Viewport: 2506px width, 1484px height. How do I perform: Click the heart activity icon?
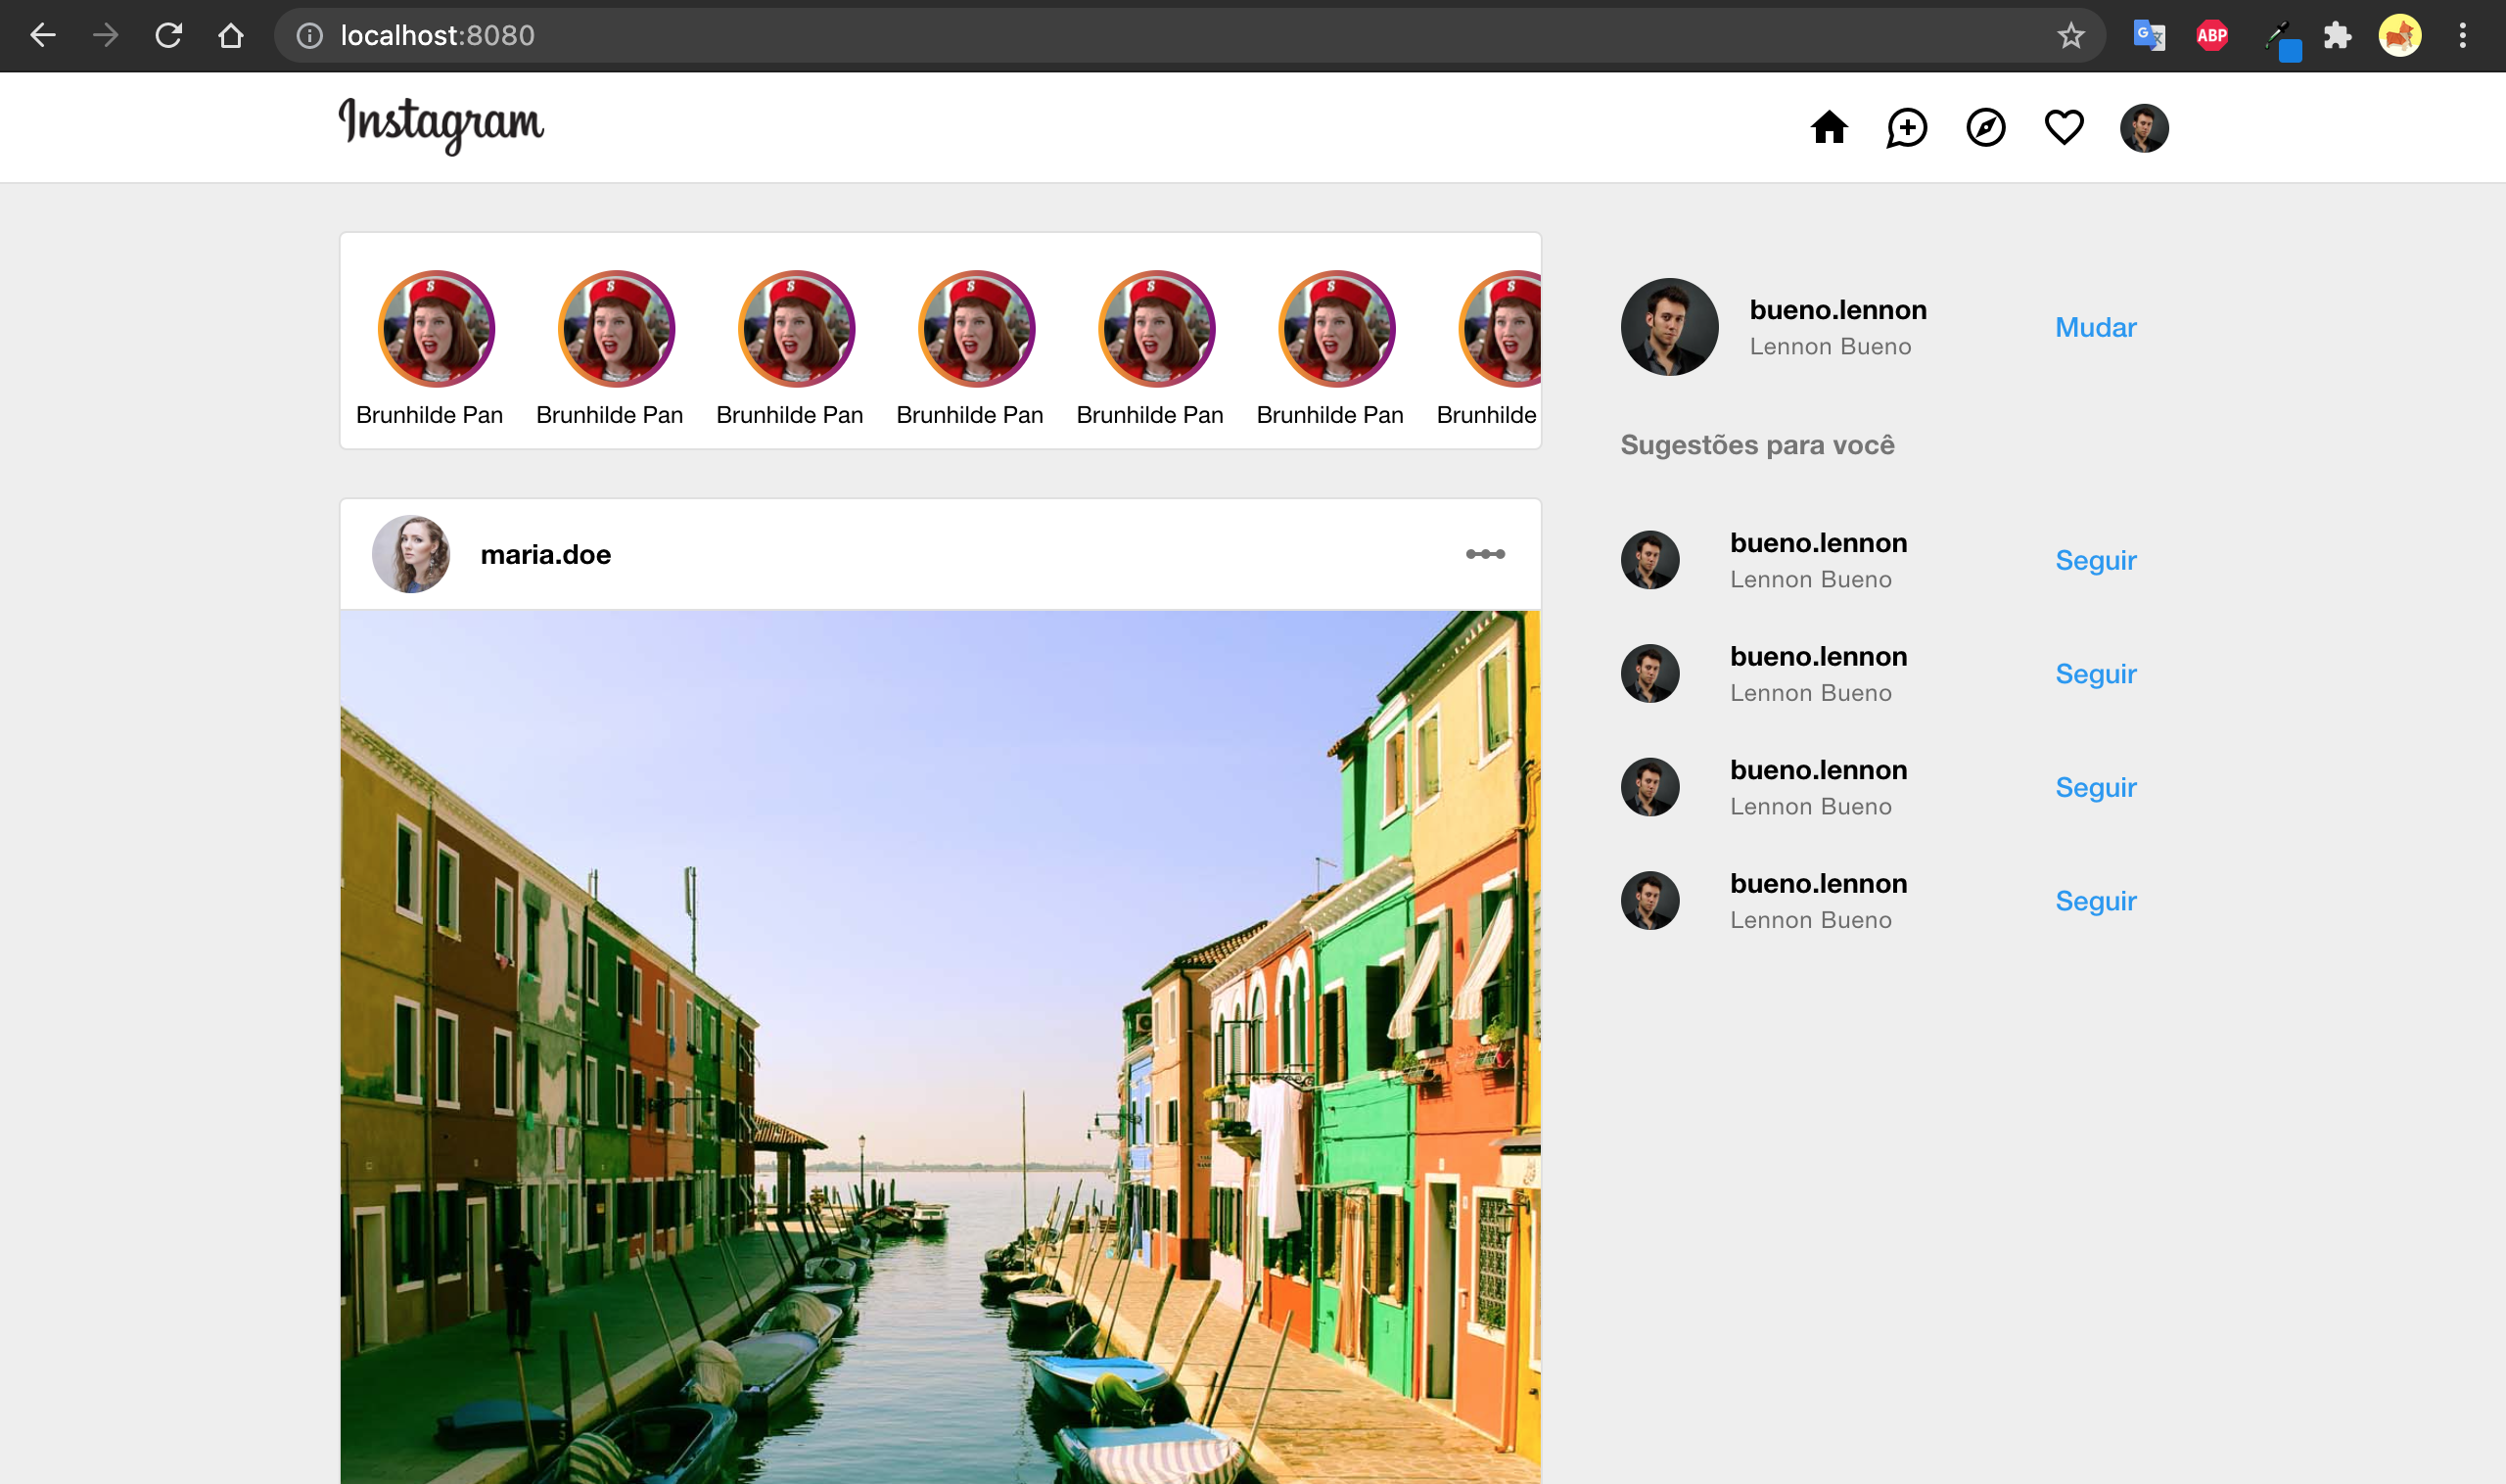point(2063,128)
